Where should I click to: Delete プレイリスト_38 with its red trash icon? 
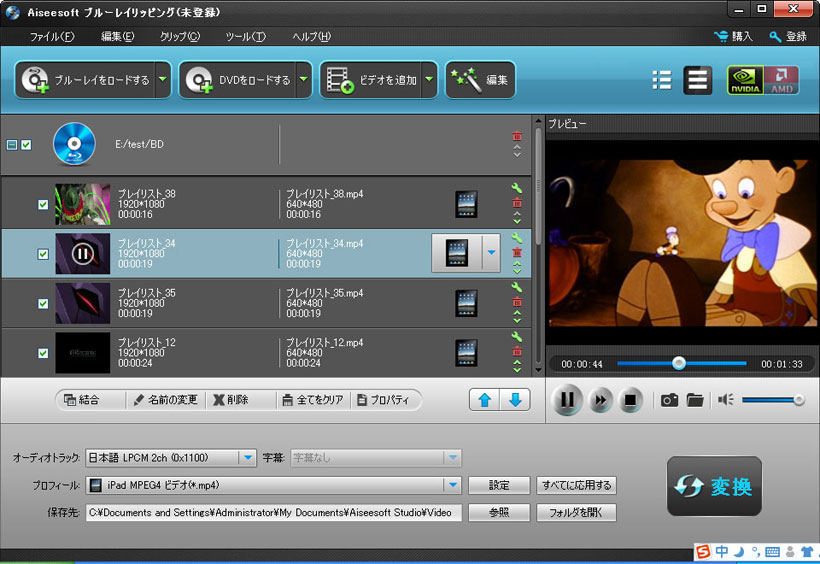click(x=517, y=202)
